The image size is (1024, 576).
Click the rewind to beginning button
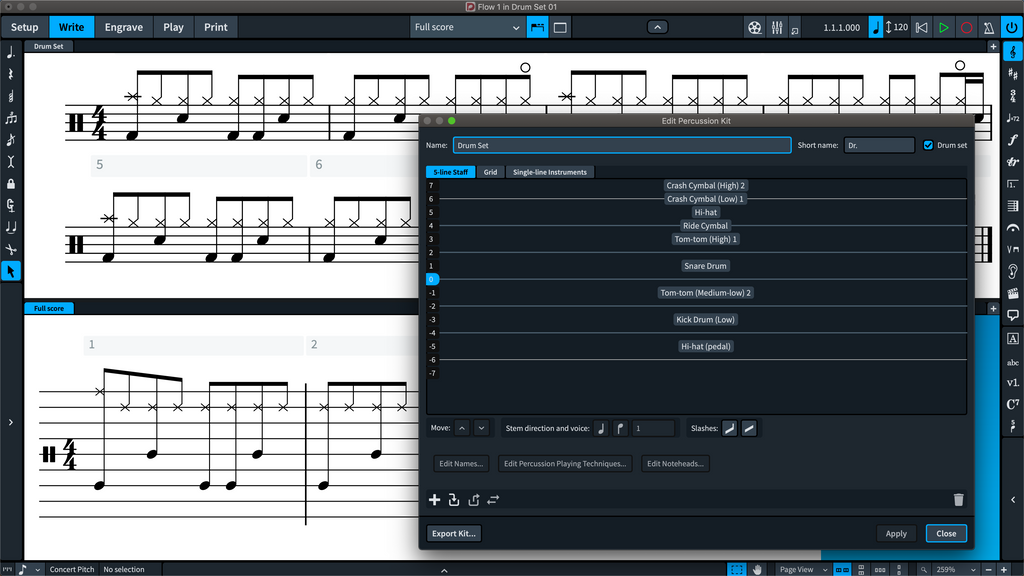(x=921, y=27)
